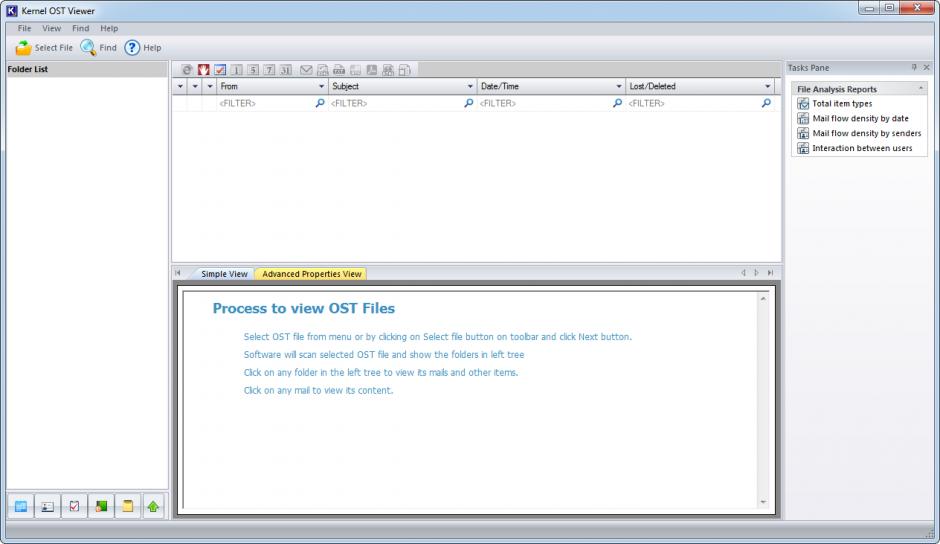Open the tasks checkmark view button
The image size is (940, 544).
point(74,506)
